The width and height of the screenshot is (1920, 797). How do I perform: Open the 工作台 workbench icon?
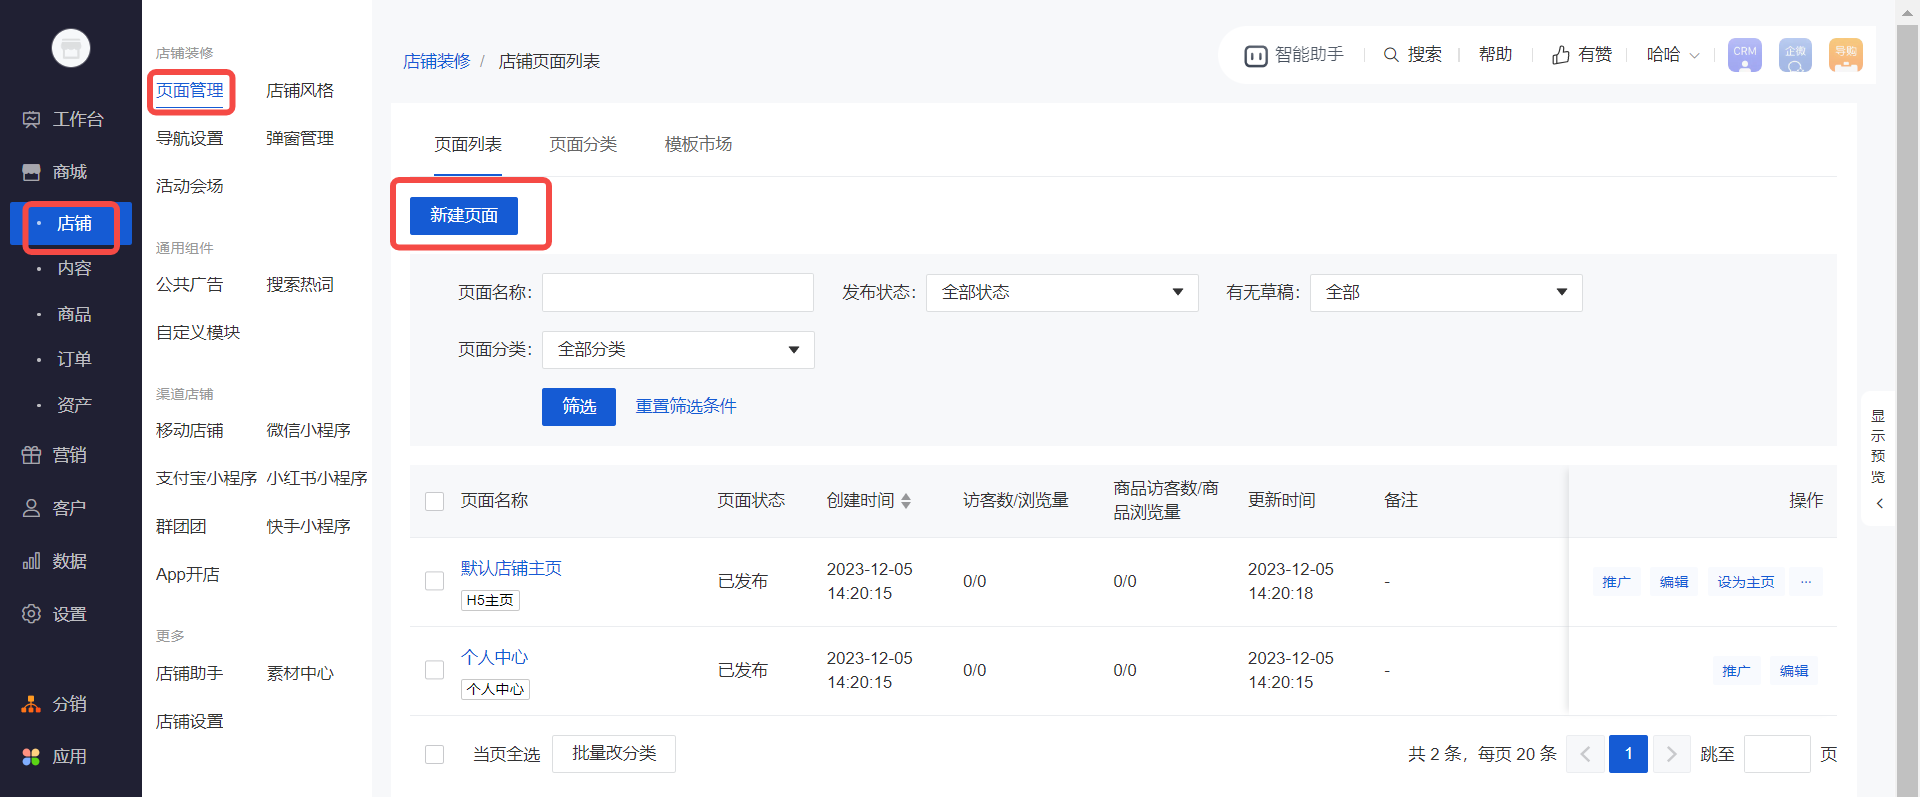coord(32,120)
